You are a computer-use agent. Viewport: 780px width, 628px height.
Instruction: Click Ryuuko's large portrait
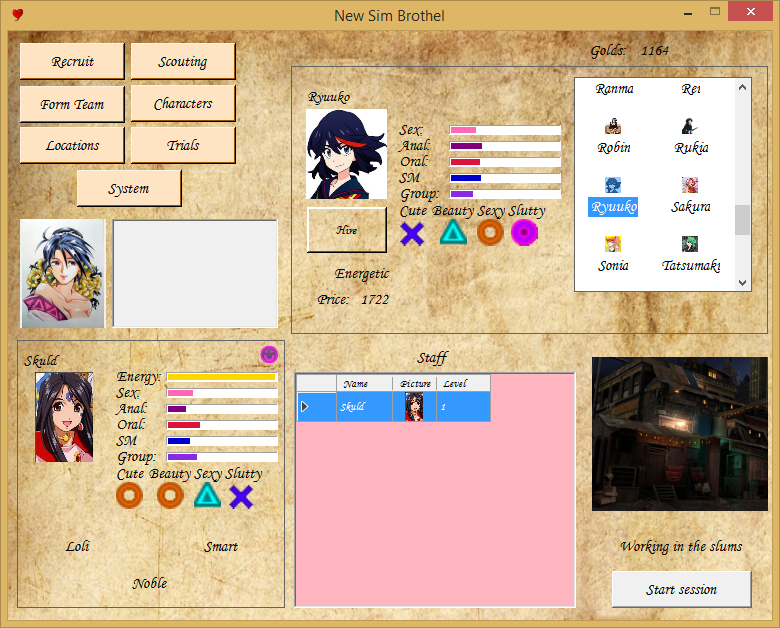pos(346,154)
